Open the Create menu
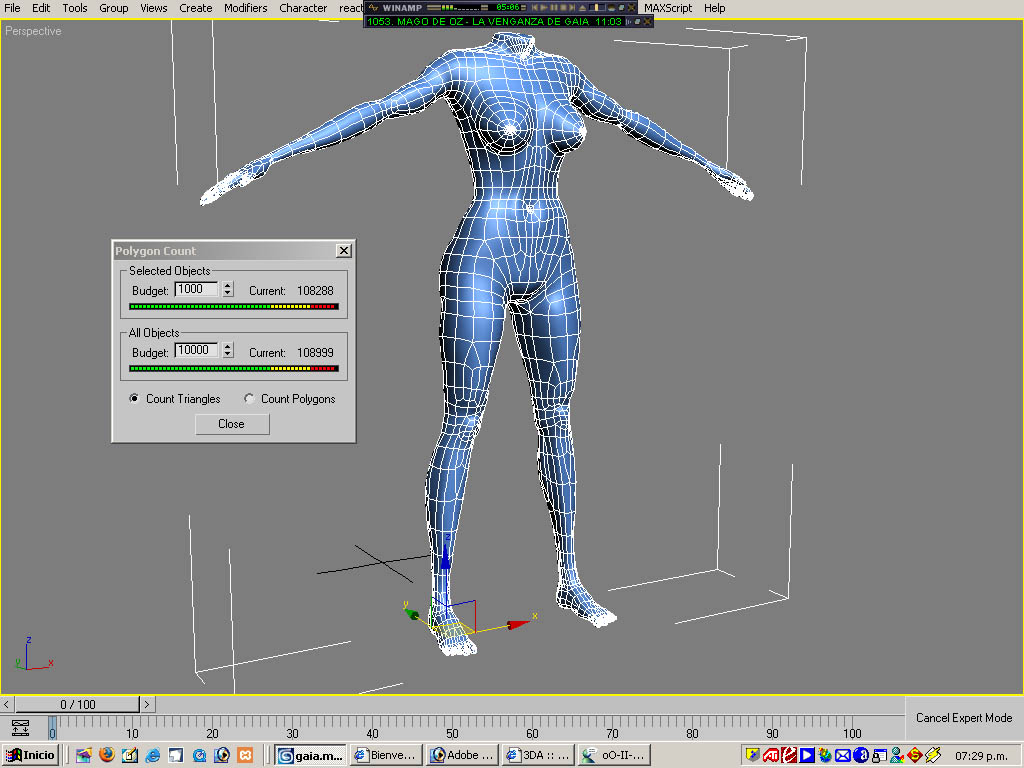Screen dimensions: 1024x768 pos(195,8)
